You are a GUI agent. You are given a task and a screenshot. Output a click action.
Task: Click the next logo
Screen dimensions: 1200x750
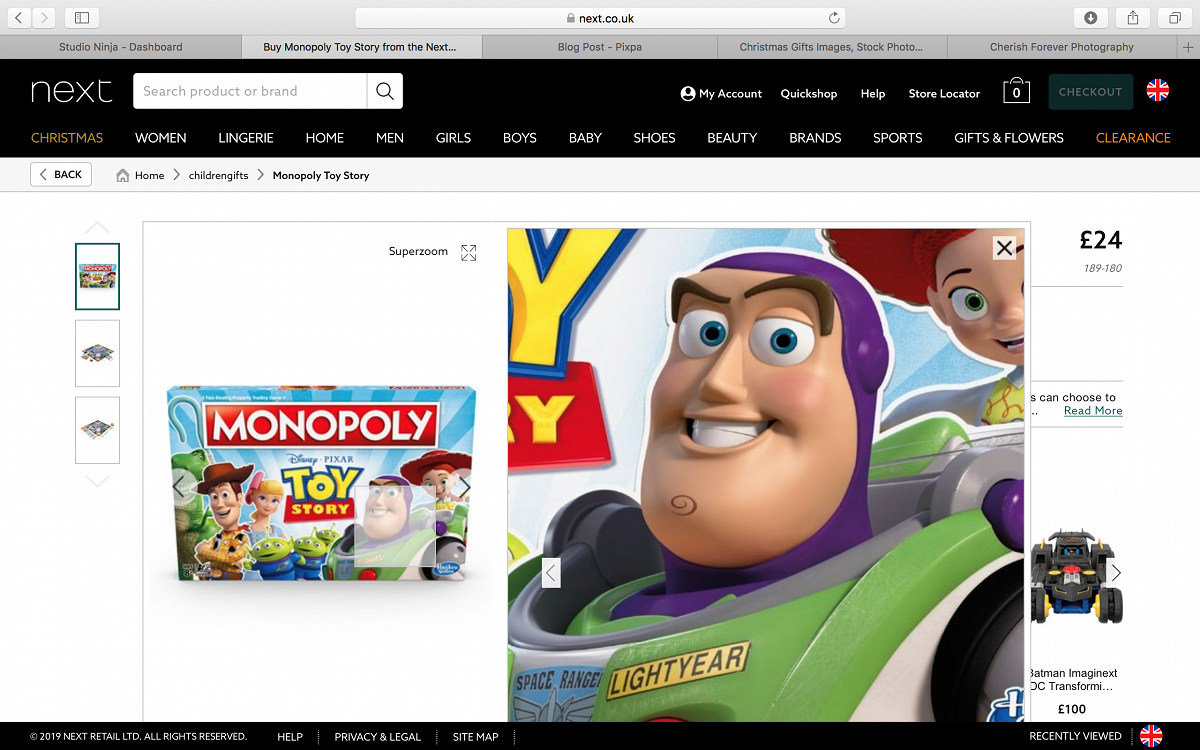71,91
